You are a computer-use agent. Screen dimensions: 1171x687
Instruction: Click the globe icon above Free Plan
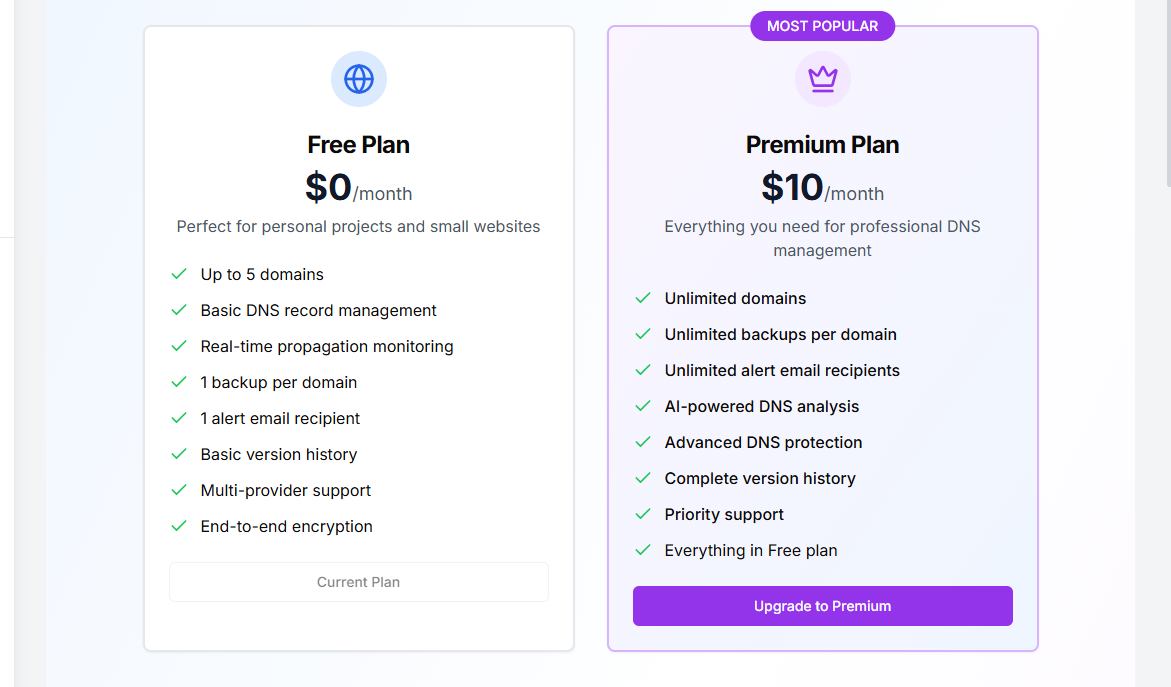[x=358, y=79]
